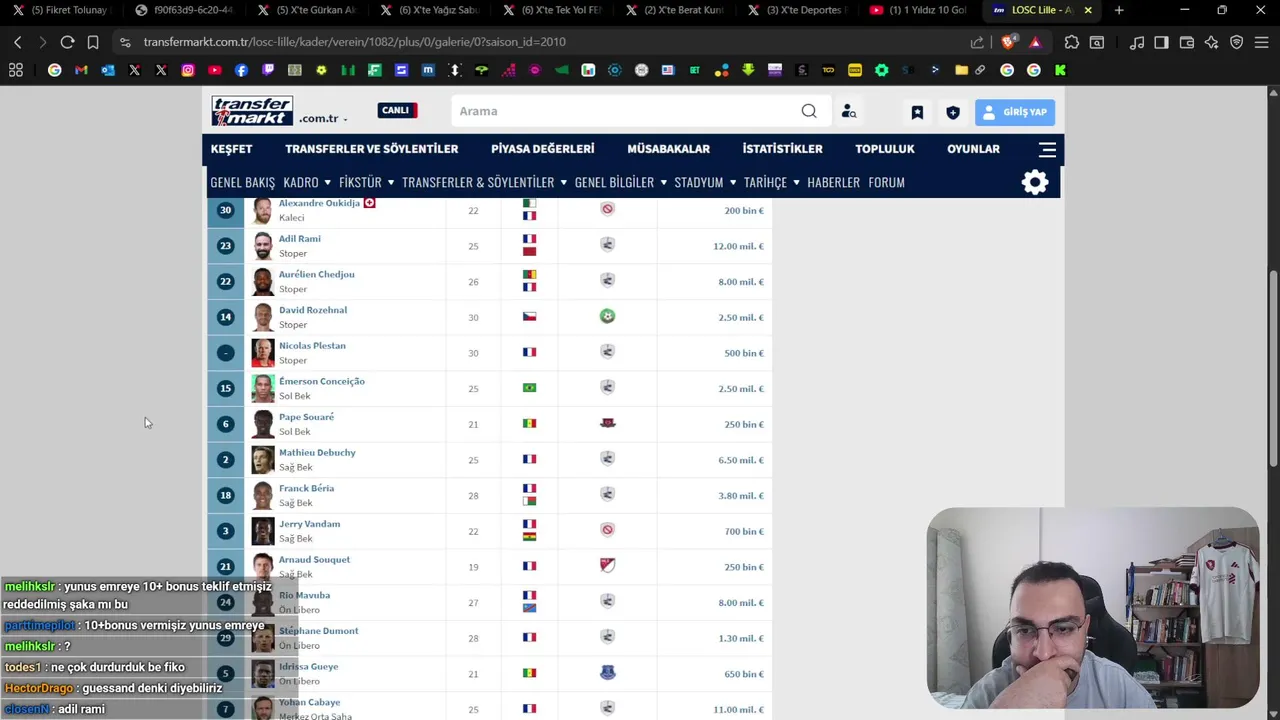
Task: Open the apps grid in bookmarks bar
Action: 16,70
